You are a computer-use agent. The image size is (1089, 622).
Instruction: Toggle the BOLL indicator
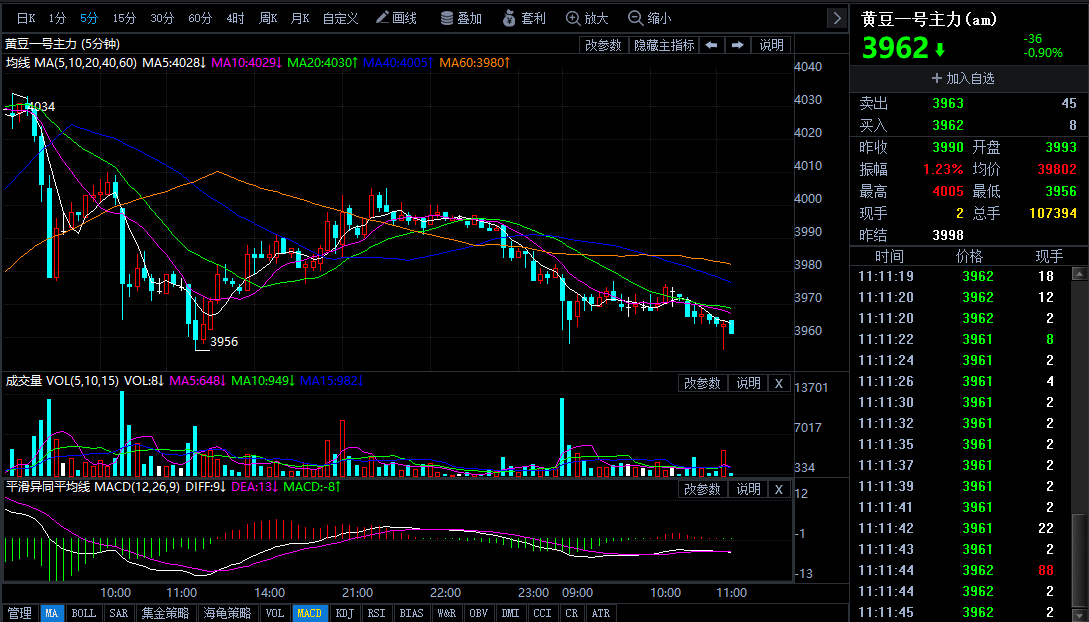click(x=83, y=613)
